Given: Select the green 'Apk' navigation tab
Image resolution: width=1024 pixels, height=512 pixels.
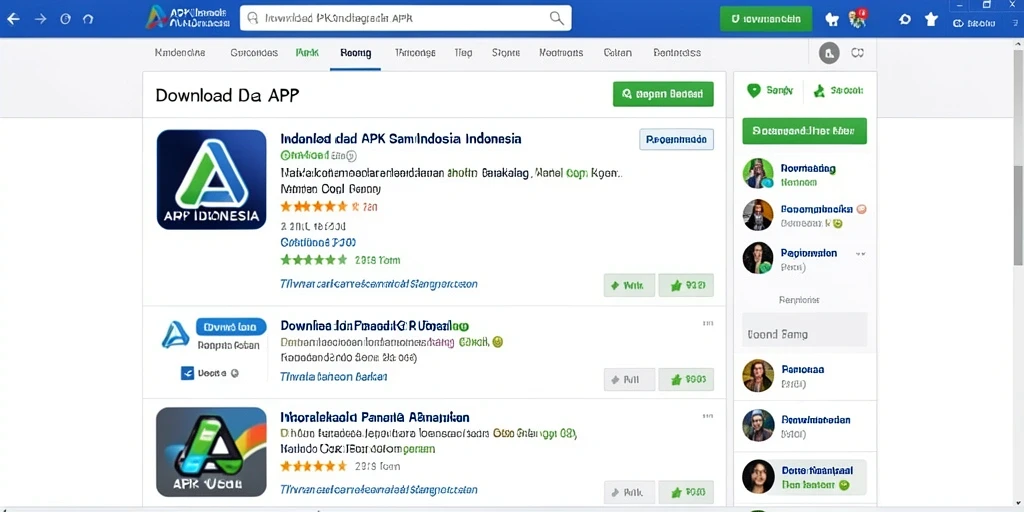Looking at the screenshot, I should (x=307, y=53).
